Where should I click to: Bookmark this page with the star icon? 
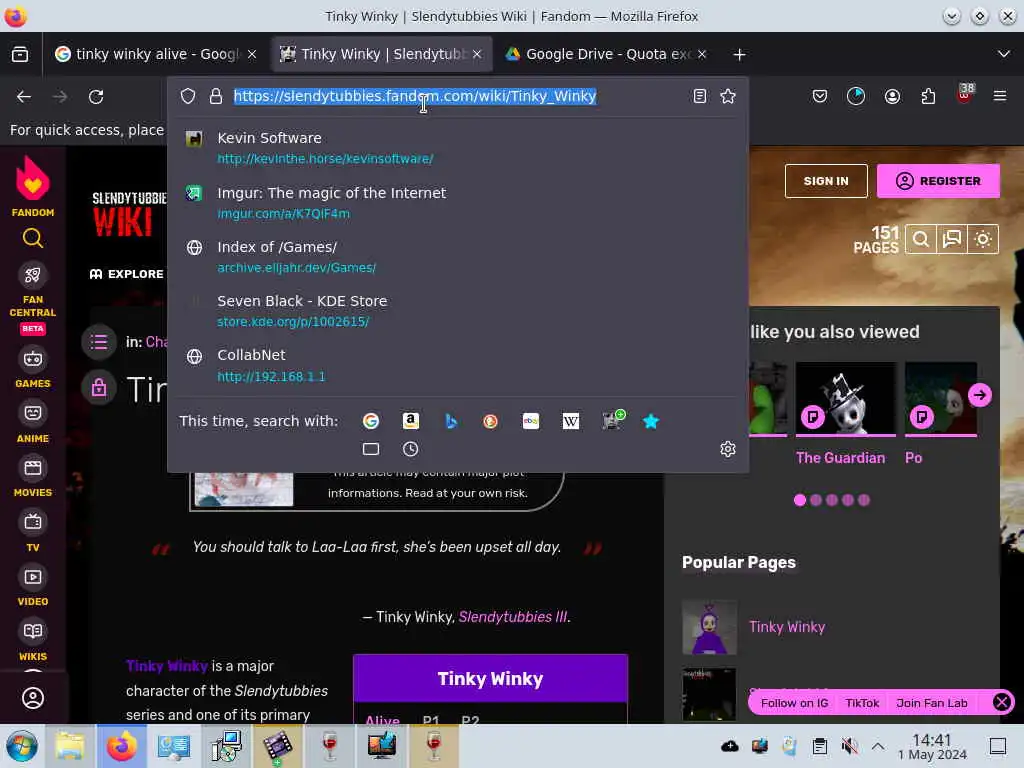coord(728,96)
